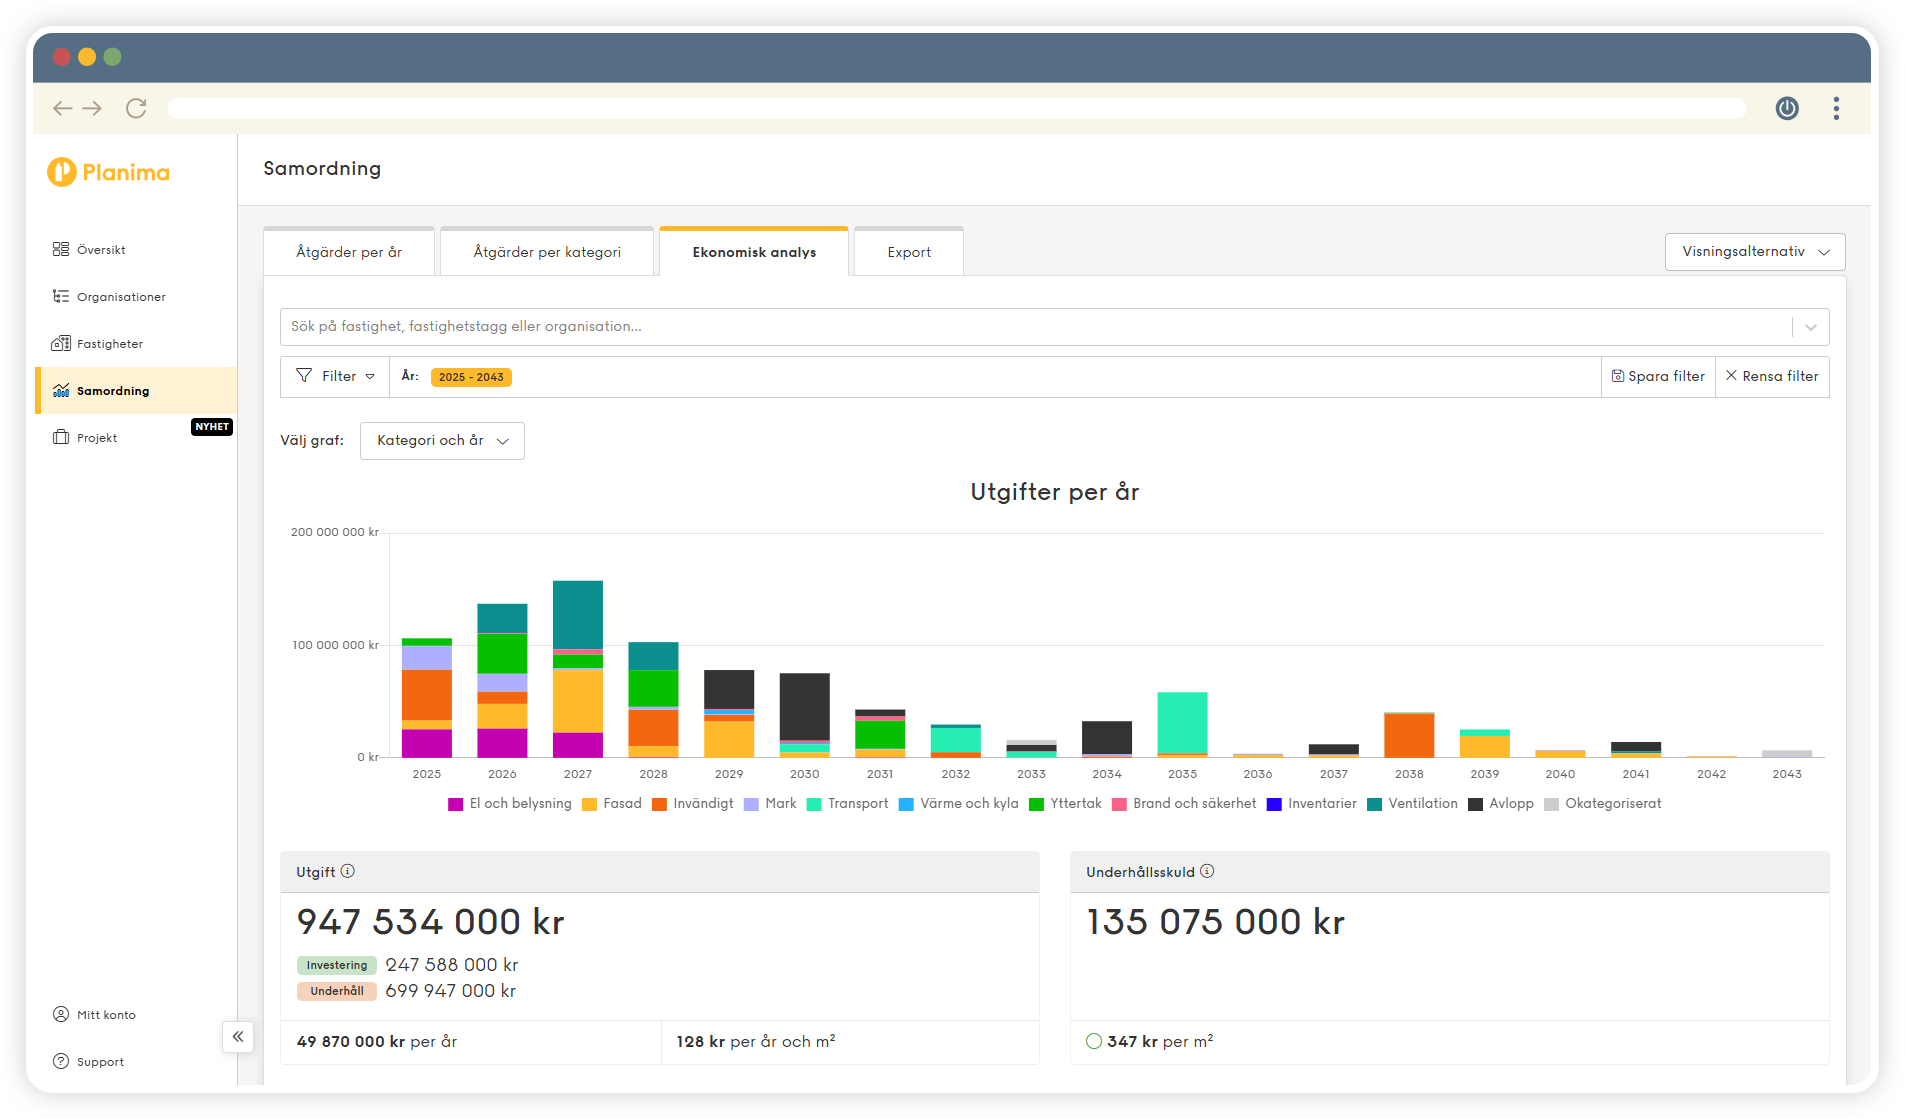Click the Projekt sidebar icon

click(61, 437)
